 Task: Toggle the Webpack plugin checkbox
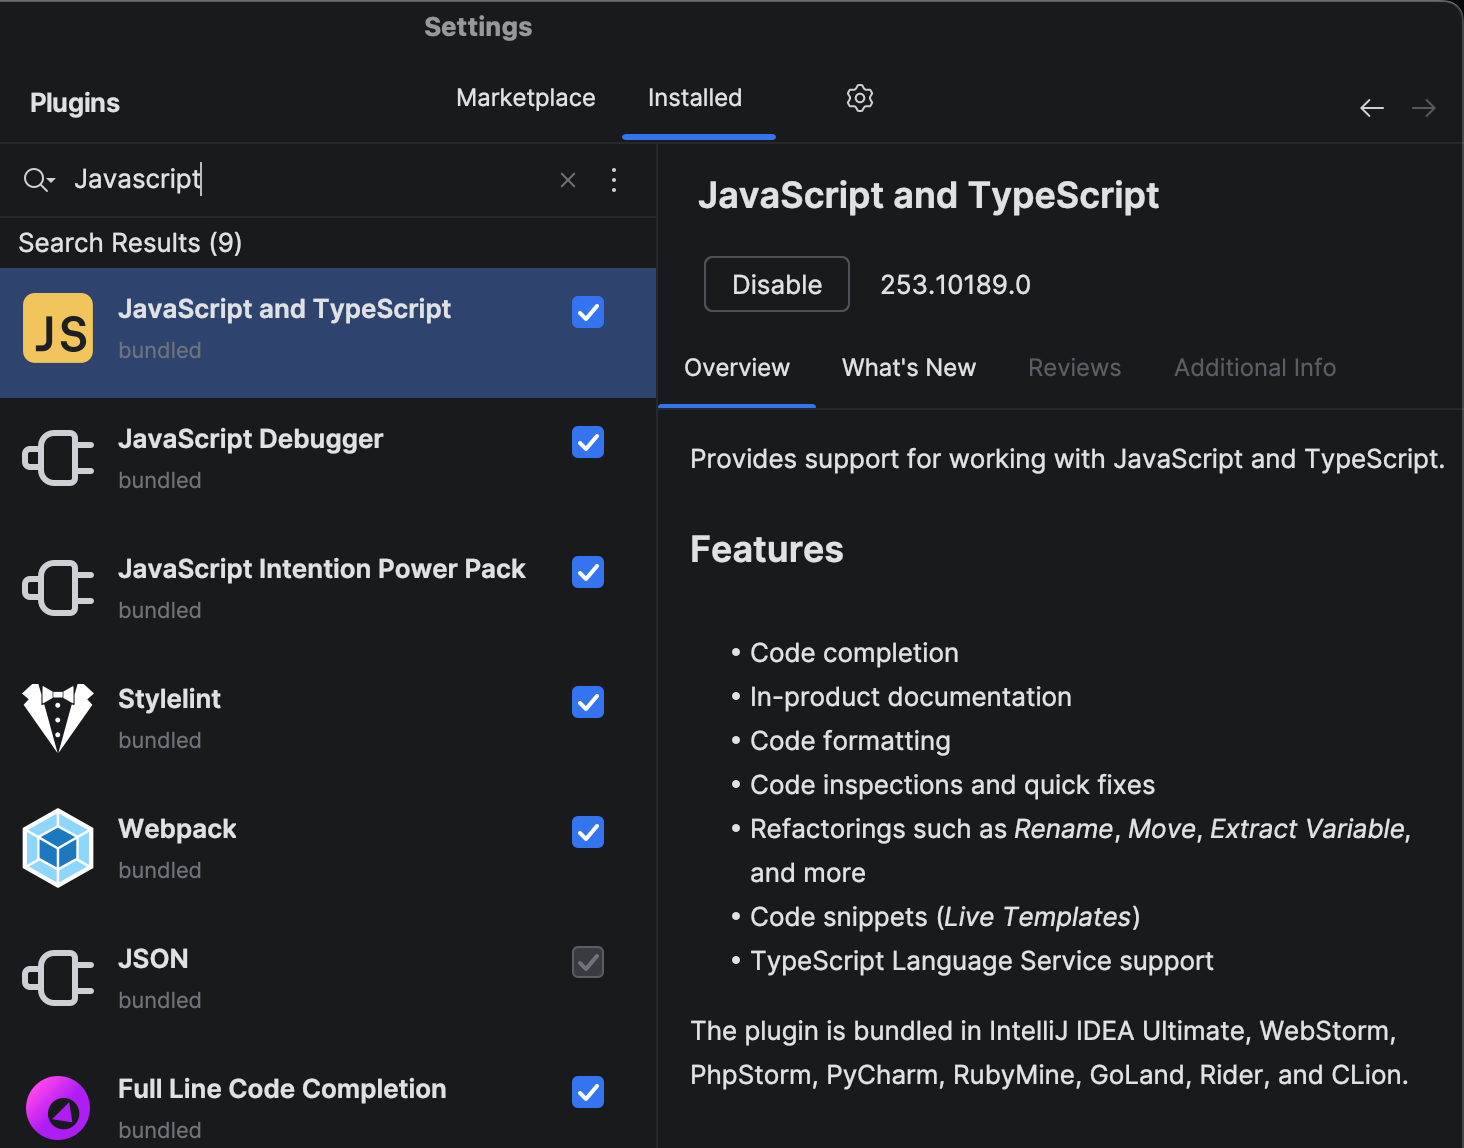point(588,832)
